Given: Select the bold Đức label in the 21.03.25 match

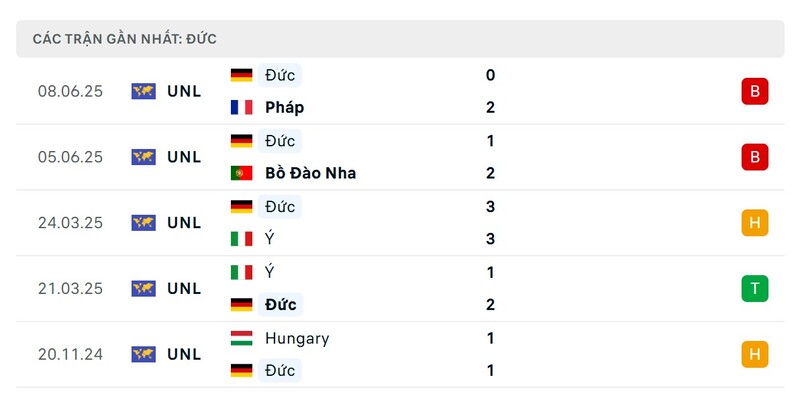Looking at the screenshot, I should [280, 305].
